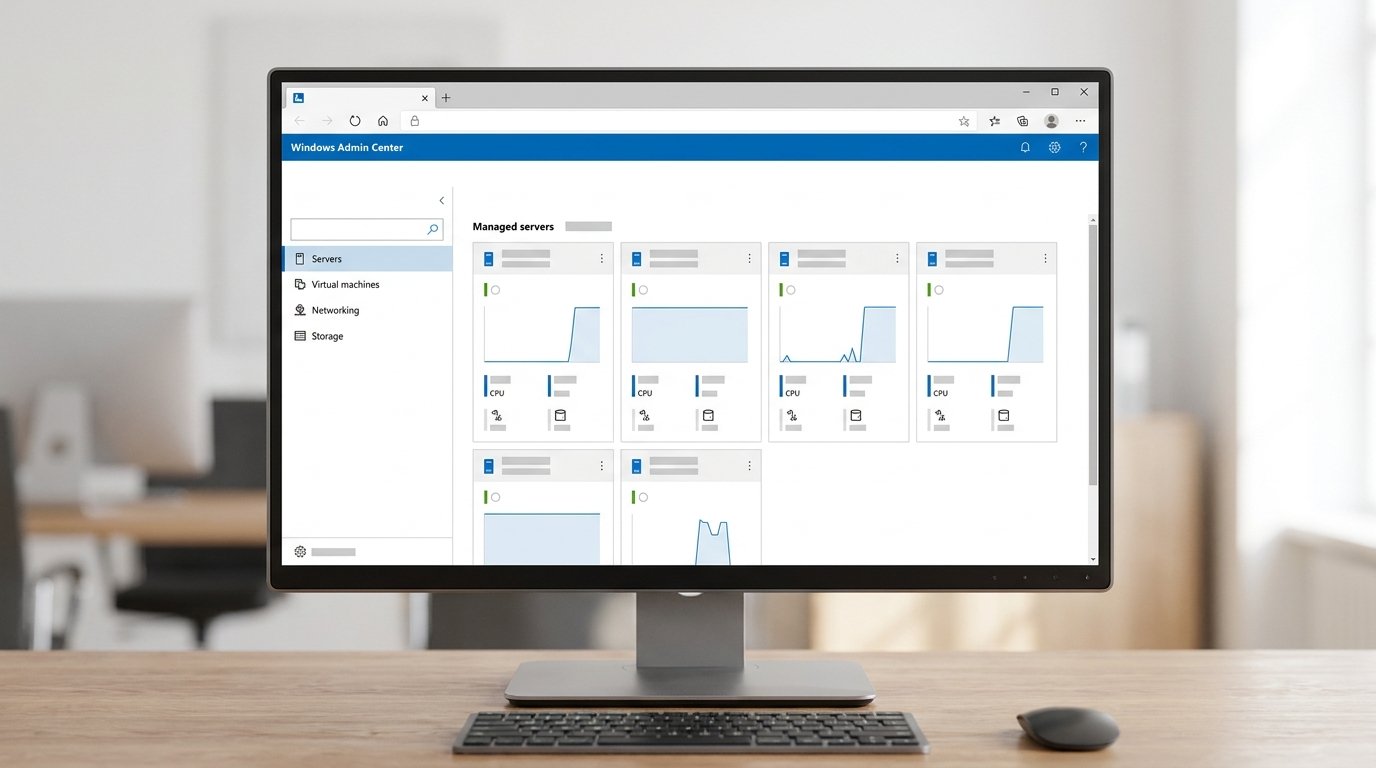Image resolution: width=1376 pixels, height=768 pixels.
Task: Click the Managed servers heading
Action: (x=513, y=227)
